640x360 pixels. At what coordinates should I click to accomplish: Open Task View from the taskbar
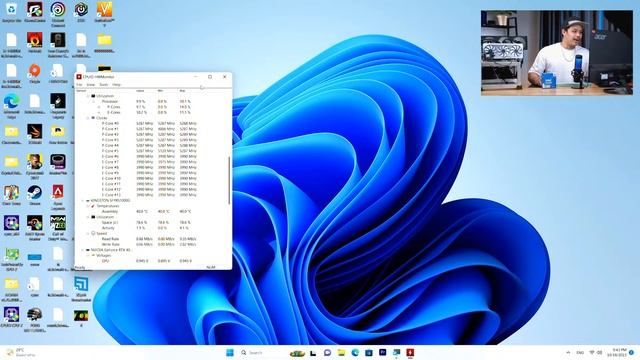click(x=313, y=352)
